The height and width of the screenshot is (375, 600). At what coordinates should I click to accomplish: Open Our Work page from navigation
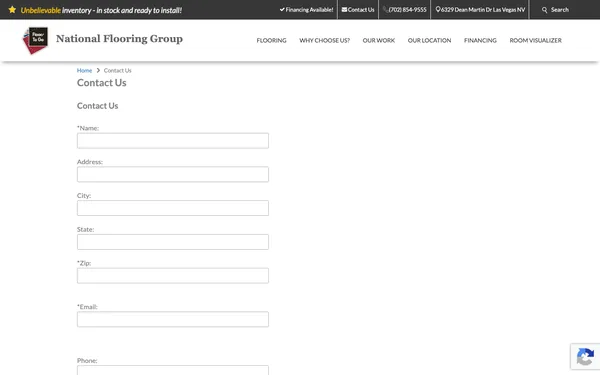379,40
